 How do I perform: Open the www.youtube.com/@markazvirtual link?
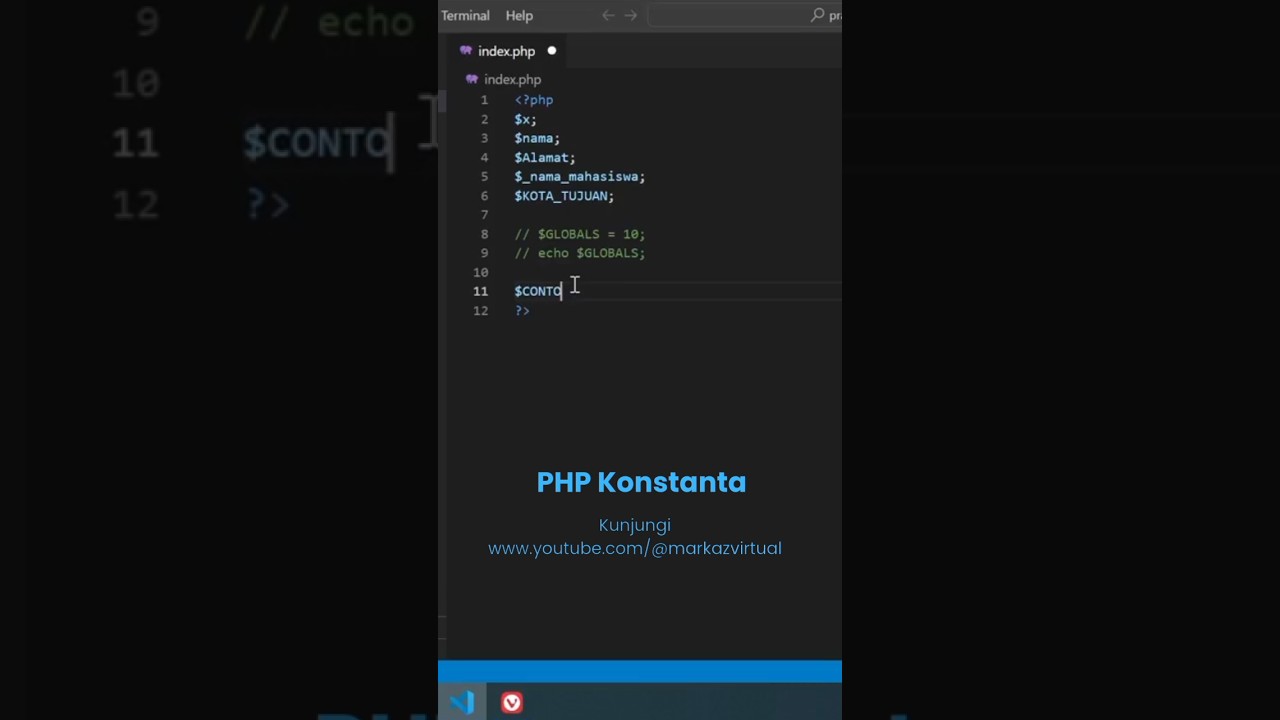click(635, 548)
